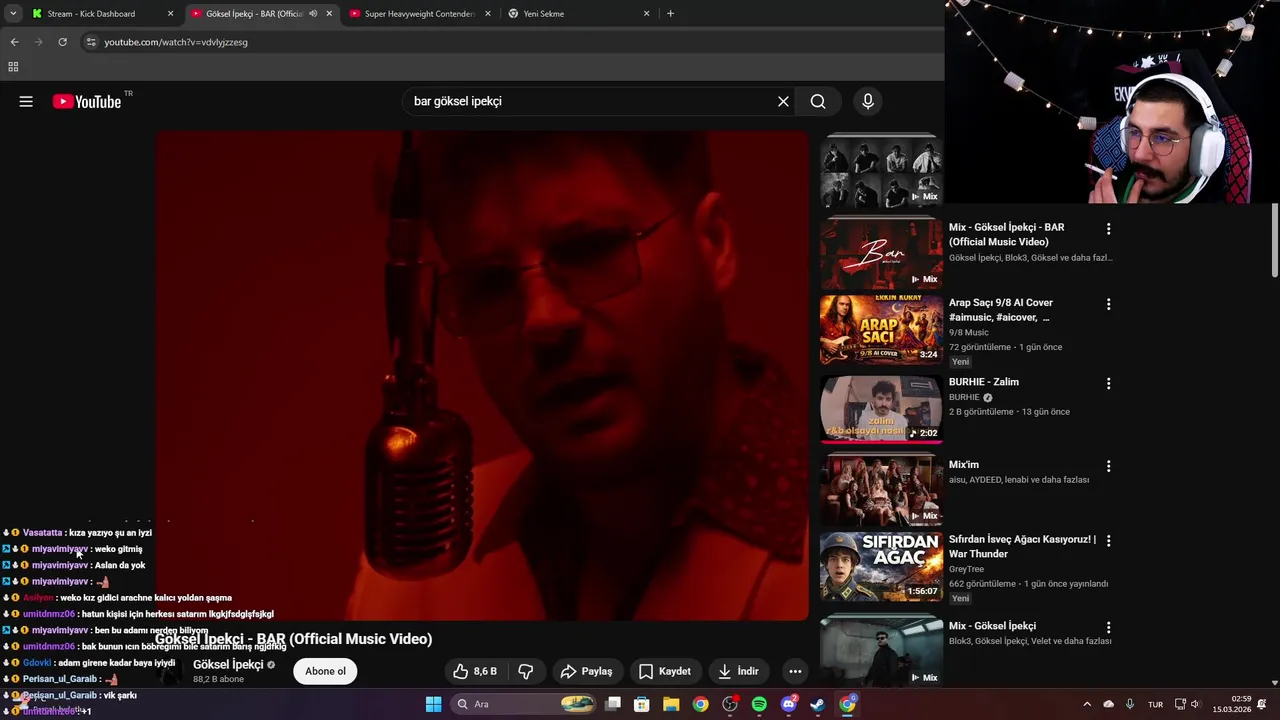Switch to Super Heavyweight Contender tab
Image resolution: width=1280 pixels, height=720 pixels.
(419, 14)
